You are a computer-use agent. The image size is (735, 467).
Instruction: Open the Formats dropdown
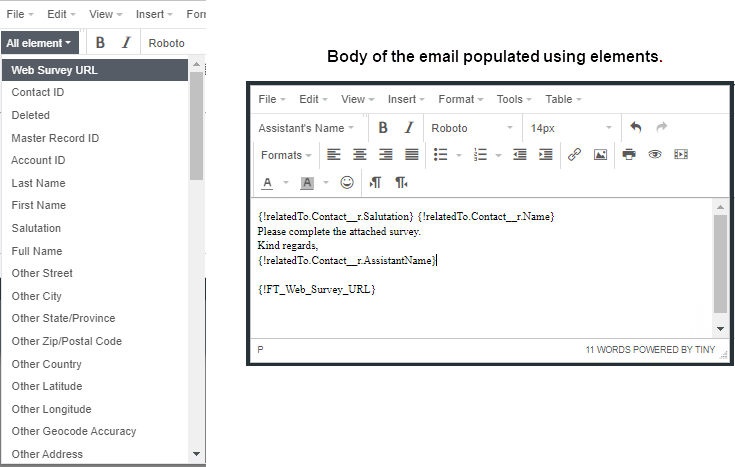pos(285,155)
